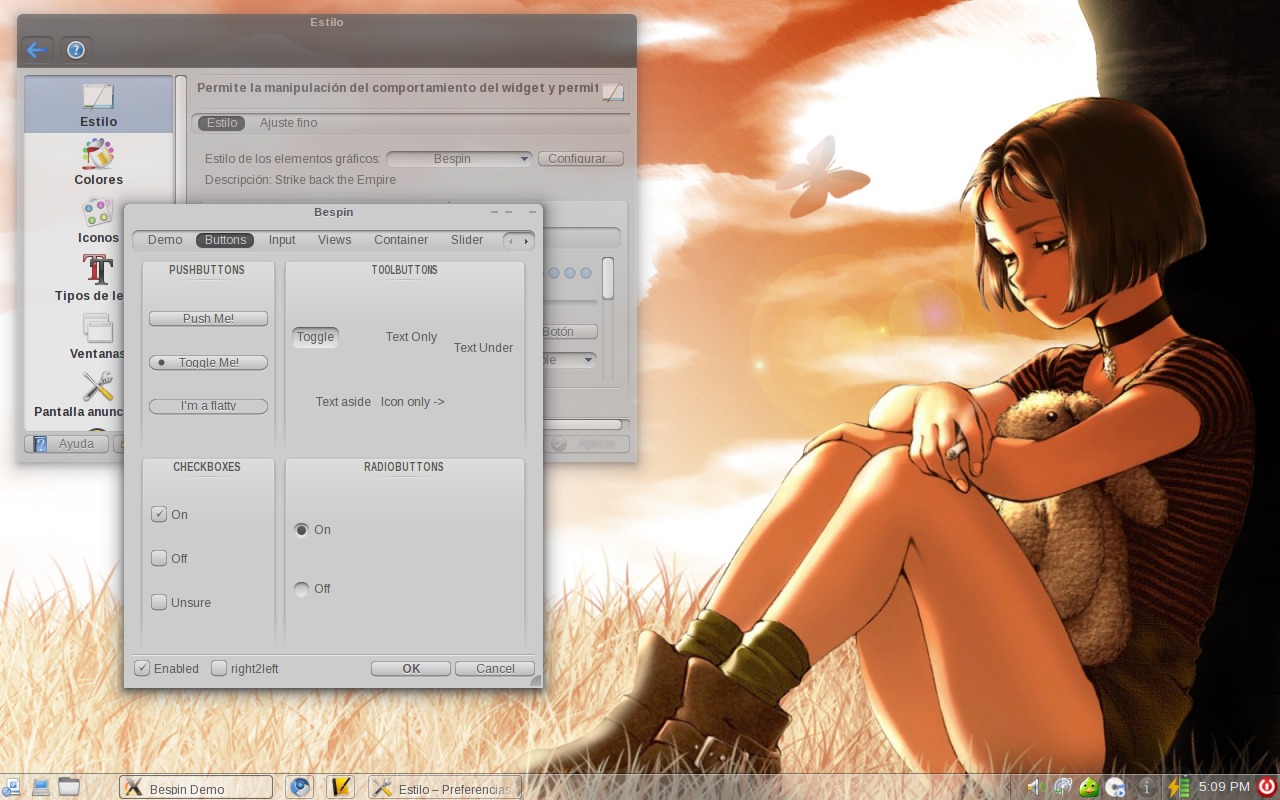
Task: Check the 'Off' checkbox
Action: coord(159,558)
